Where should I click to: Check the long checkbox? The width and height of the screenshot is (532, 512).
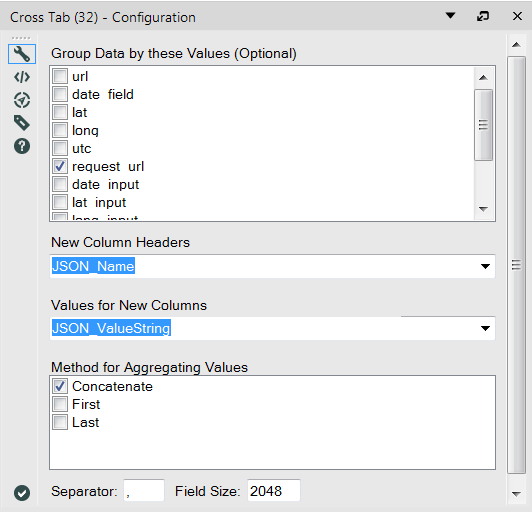point(60,130)
